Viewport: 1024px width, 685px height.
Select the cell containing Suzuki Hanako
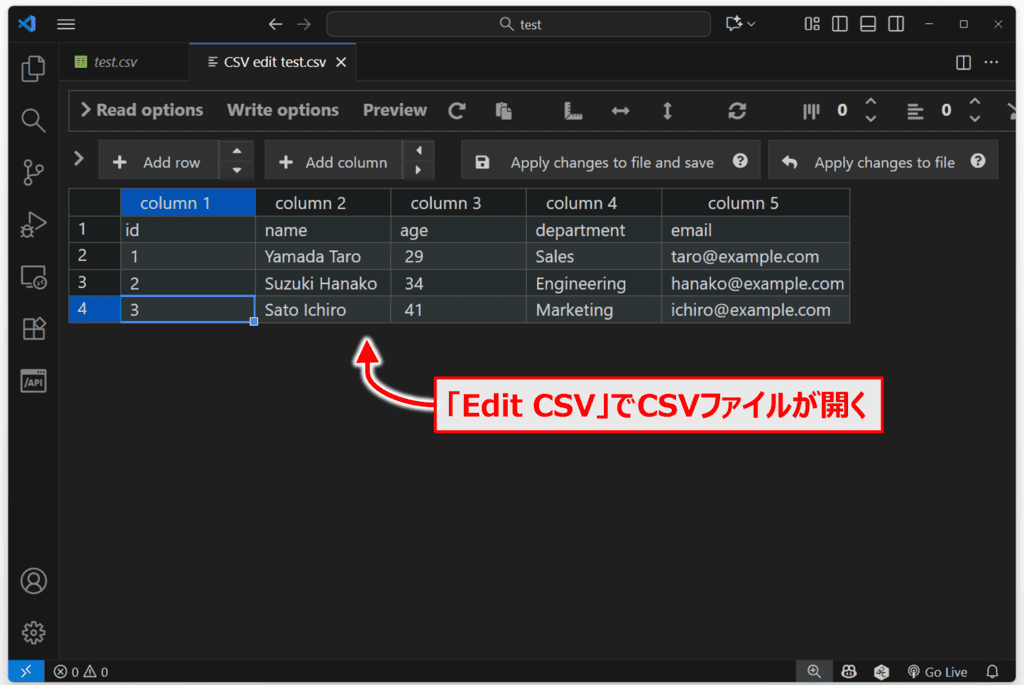point(321,283)
